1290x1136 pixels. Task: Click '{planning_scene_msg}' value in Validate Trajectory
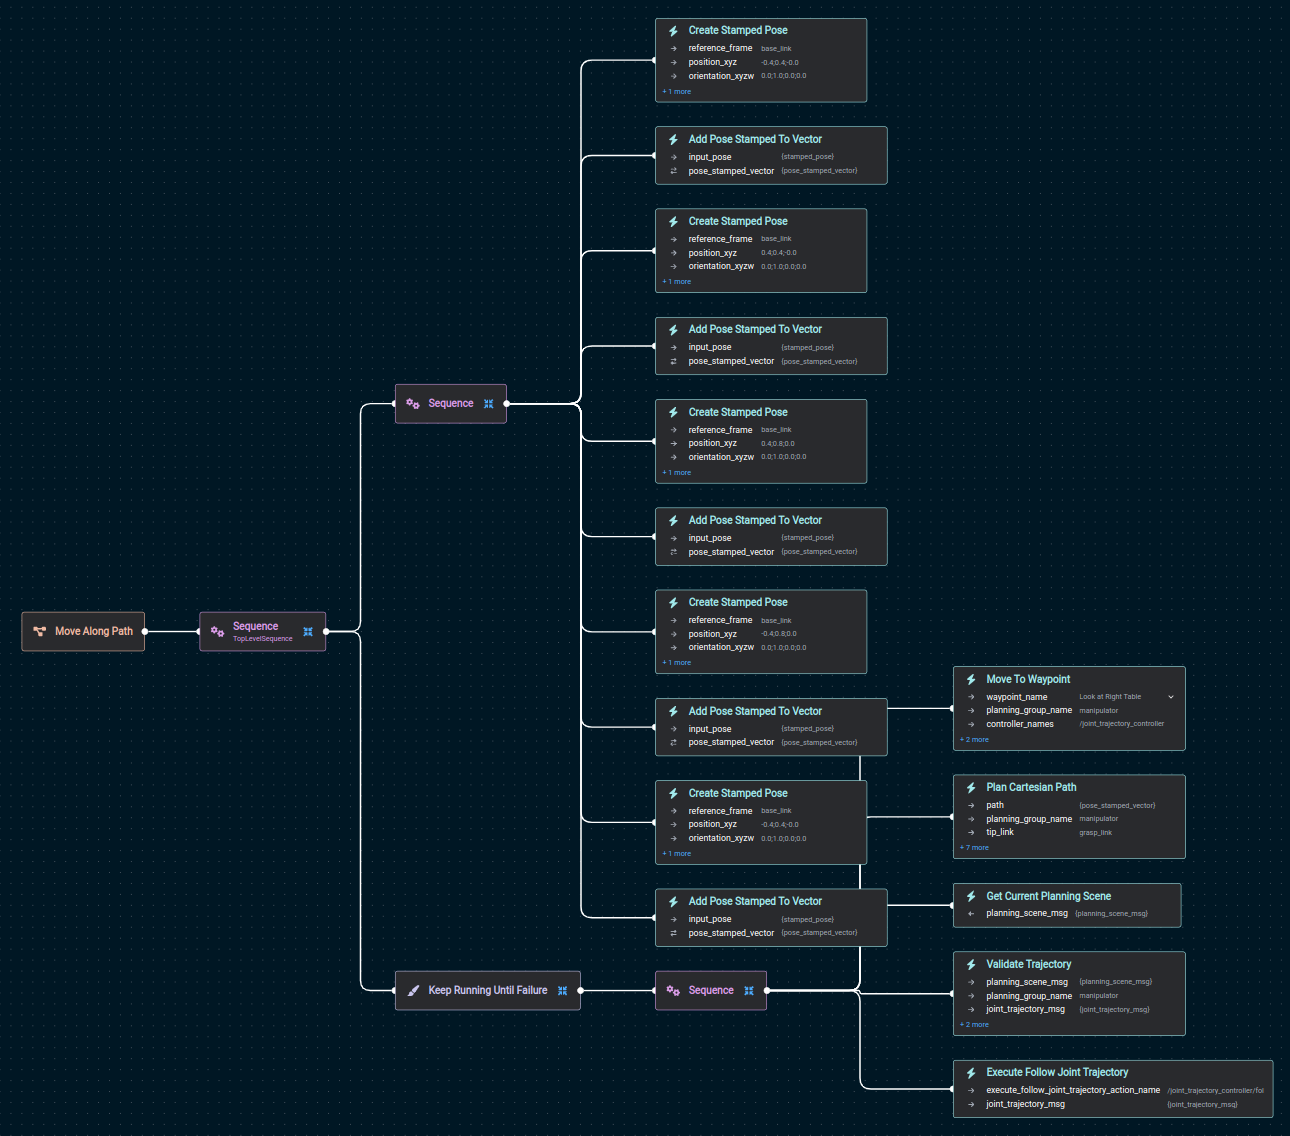1115,982
